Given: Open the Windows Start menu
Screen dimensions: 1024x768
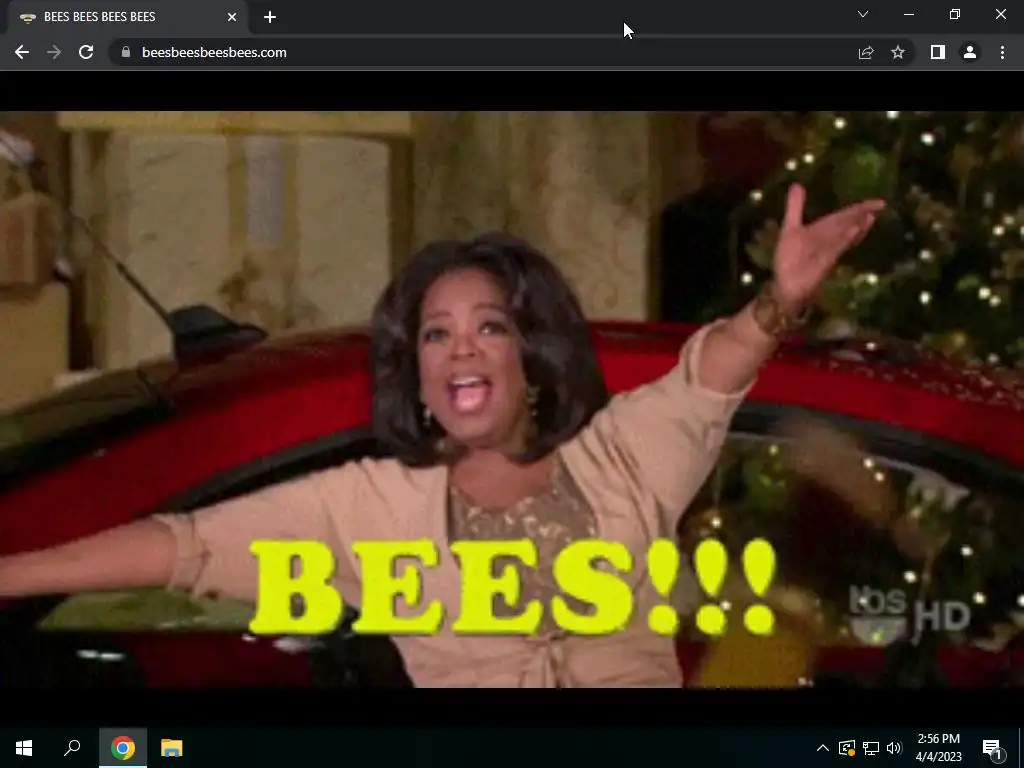Looking at the screenshot, I should click(24, 748).
